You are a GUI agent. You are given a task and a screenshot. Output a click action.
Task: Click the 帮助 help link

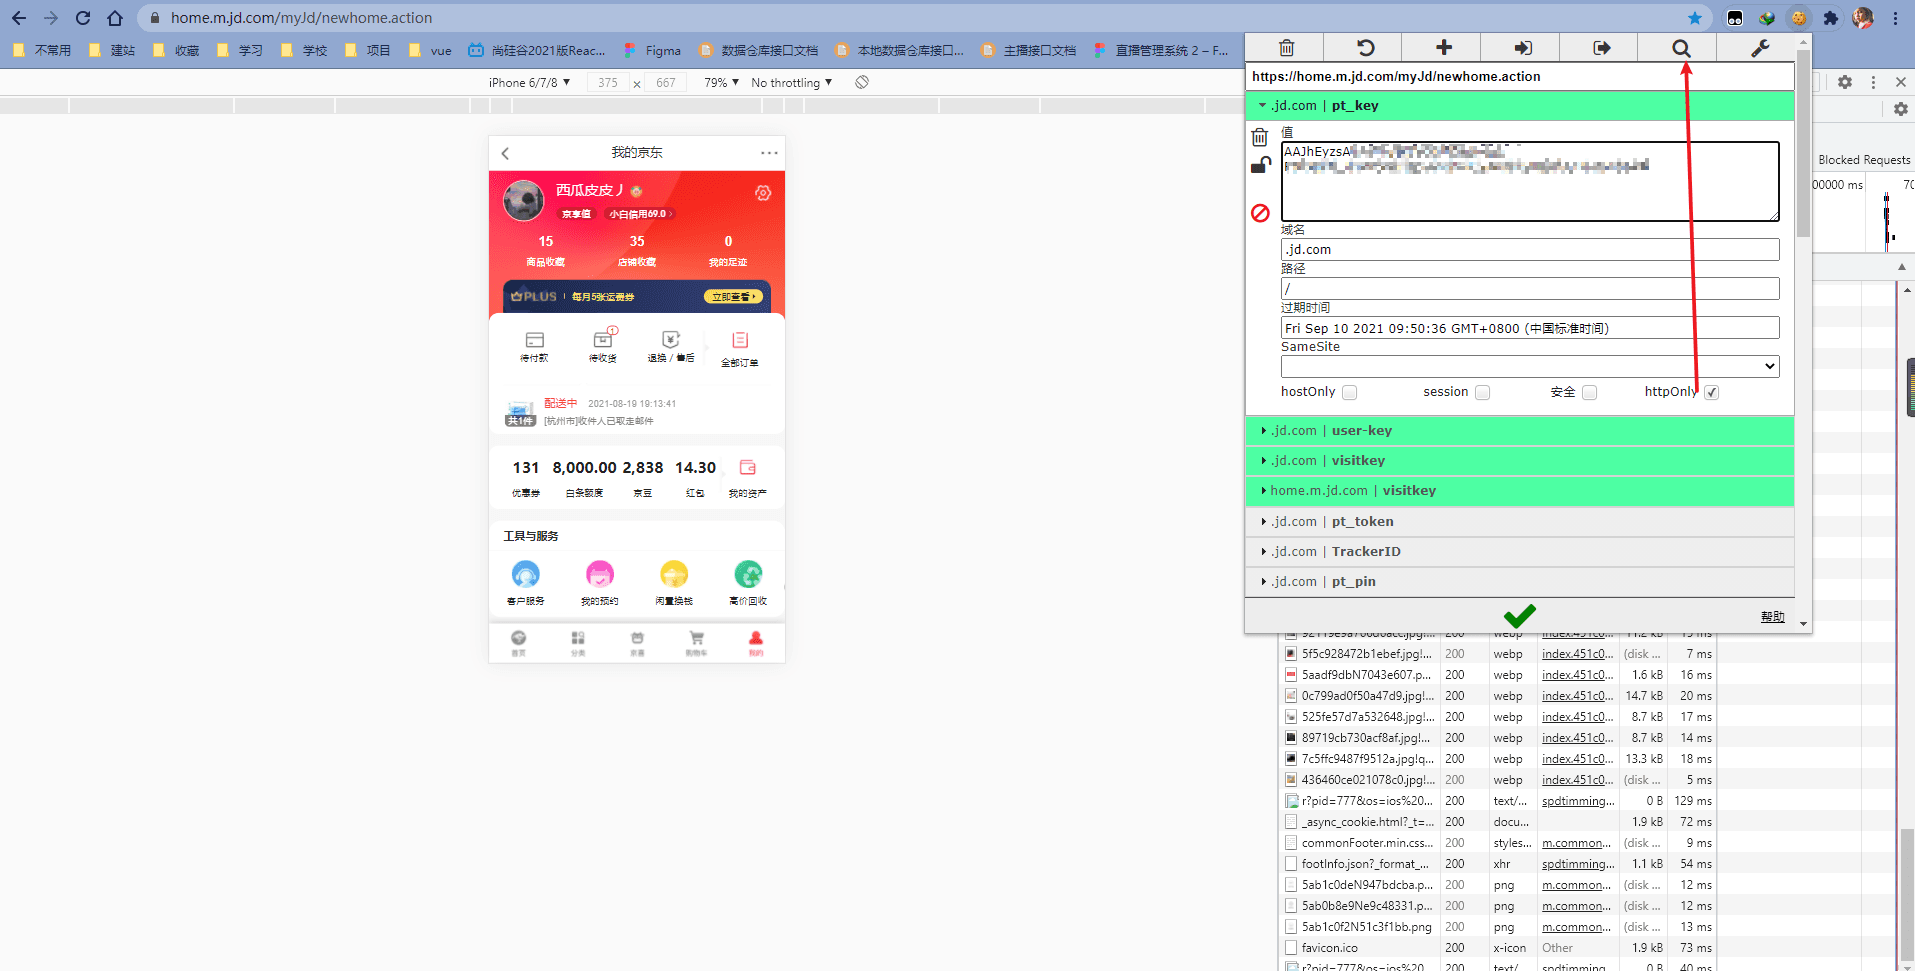pos(1772,617)
